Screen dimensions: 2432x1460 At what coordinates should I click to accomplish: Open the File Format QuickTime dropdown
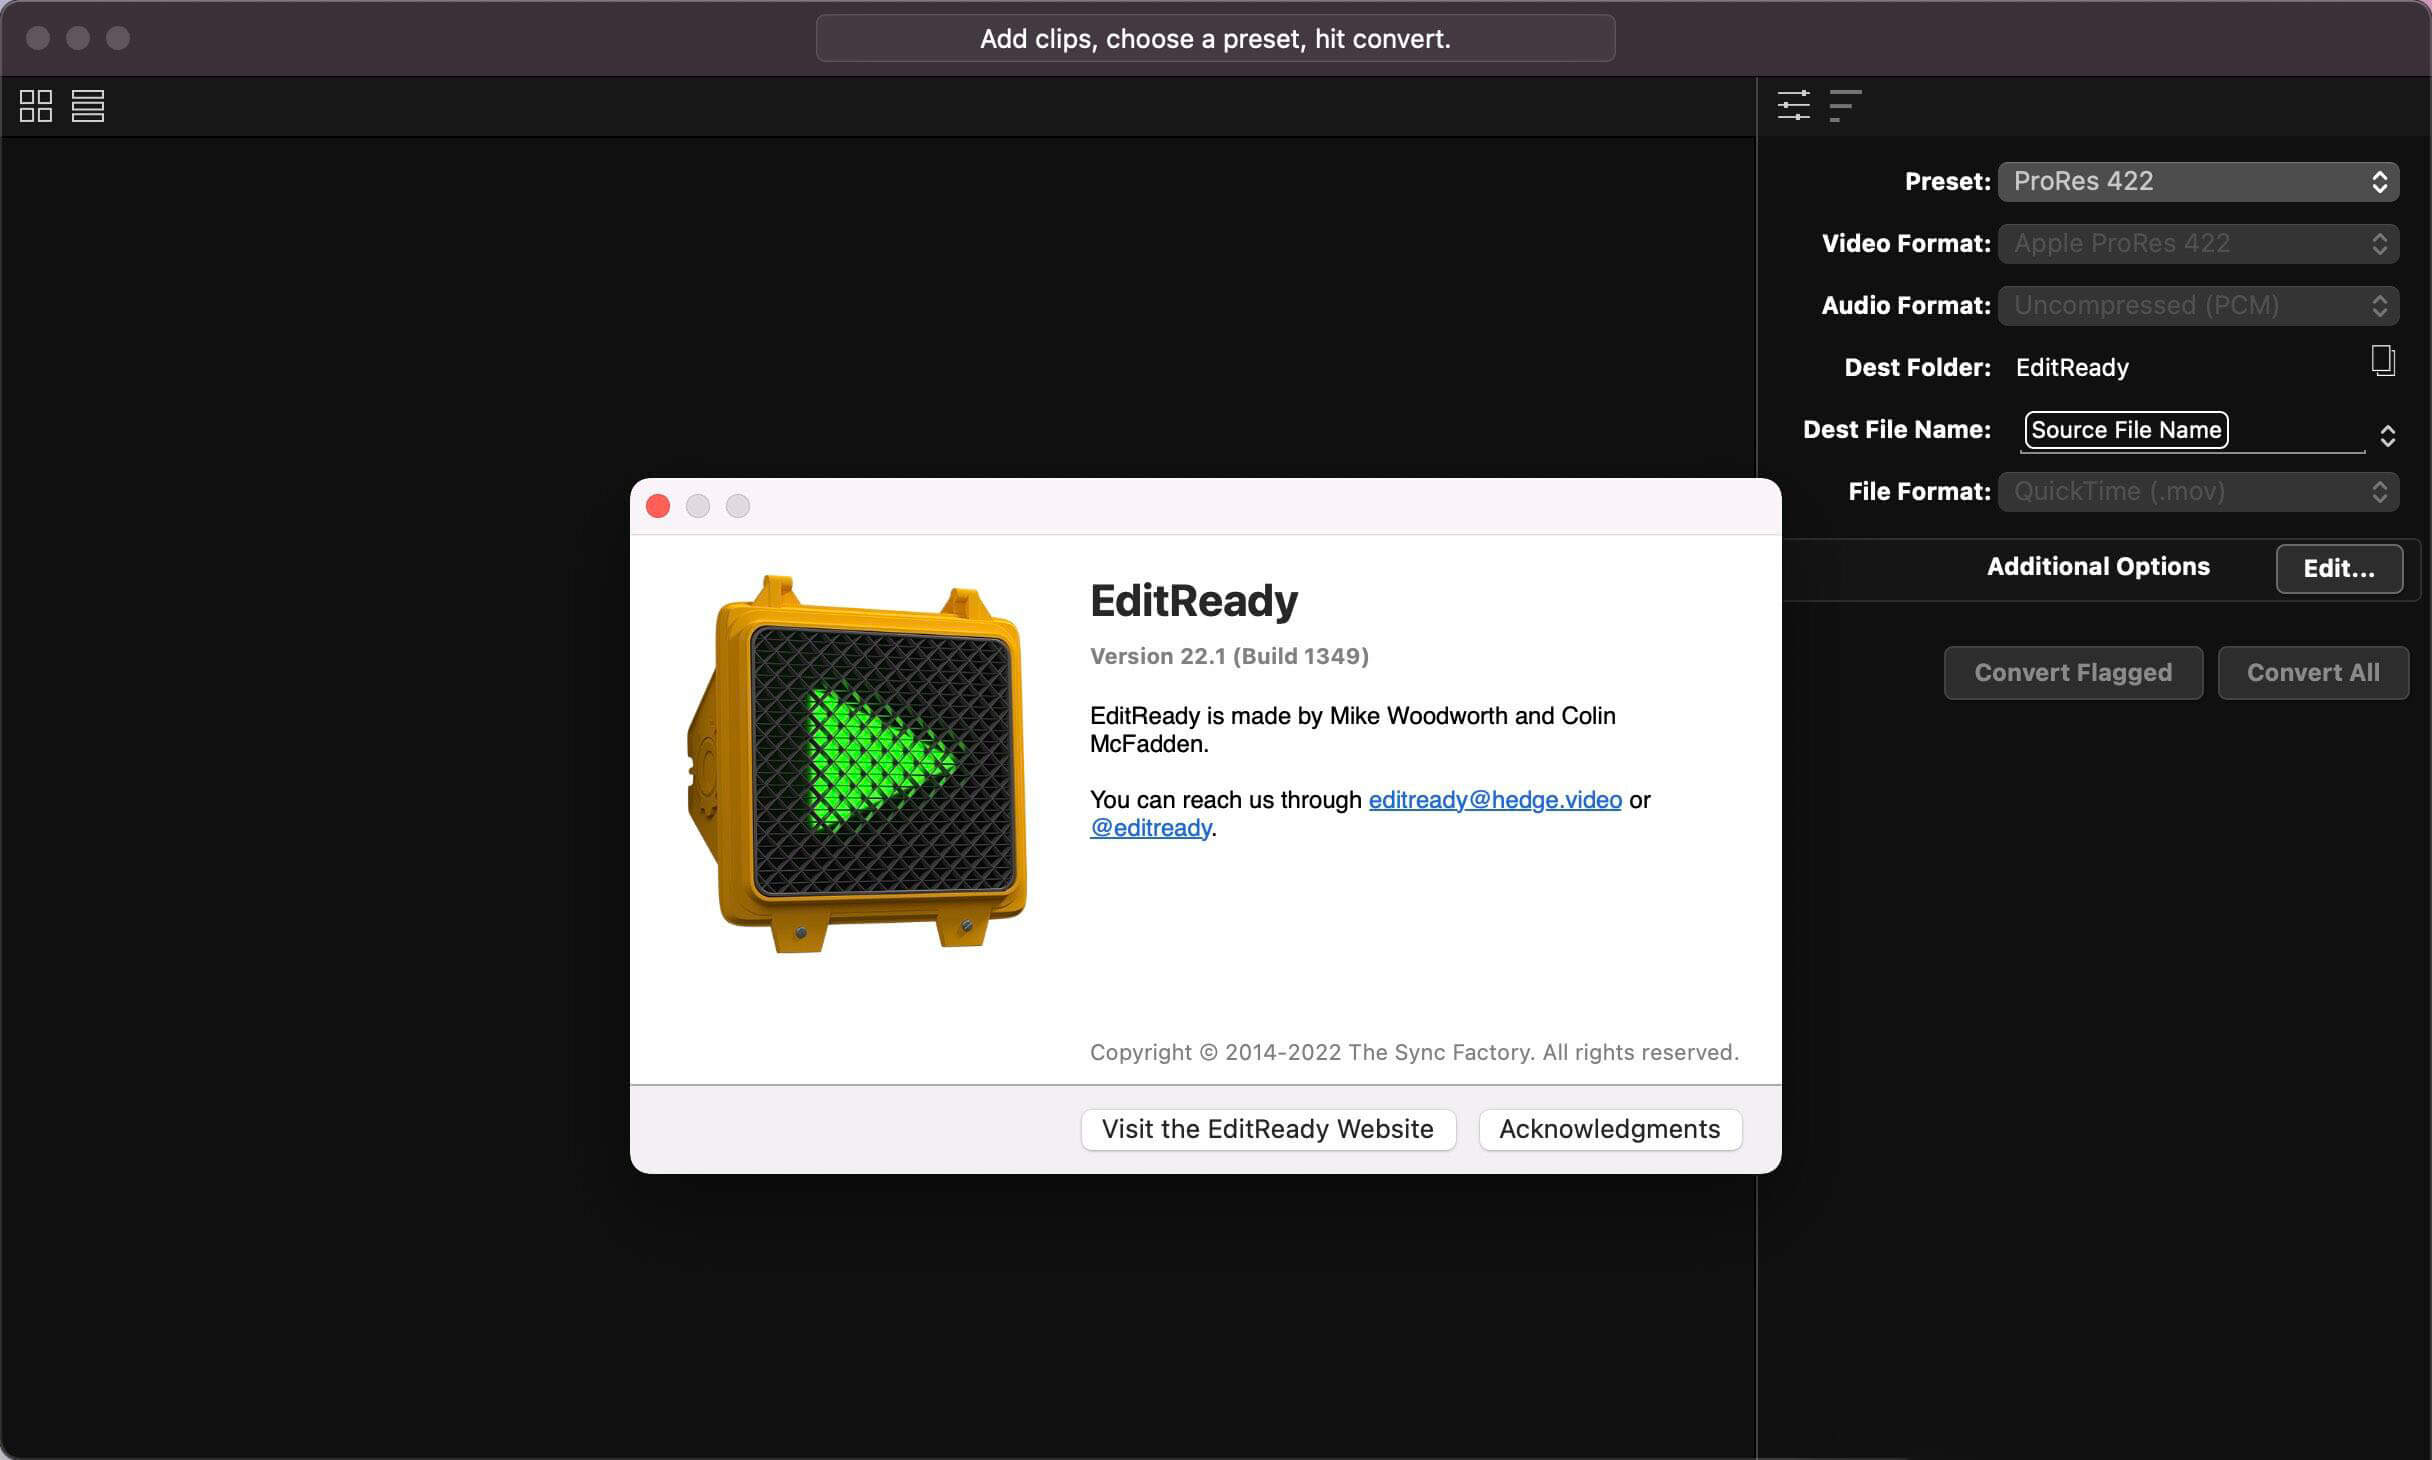tap(2198, 492)
